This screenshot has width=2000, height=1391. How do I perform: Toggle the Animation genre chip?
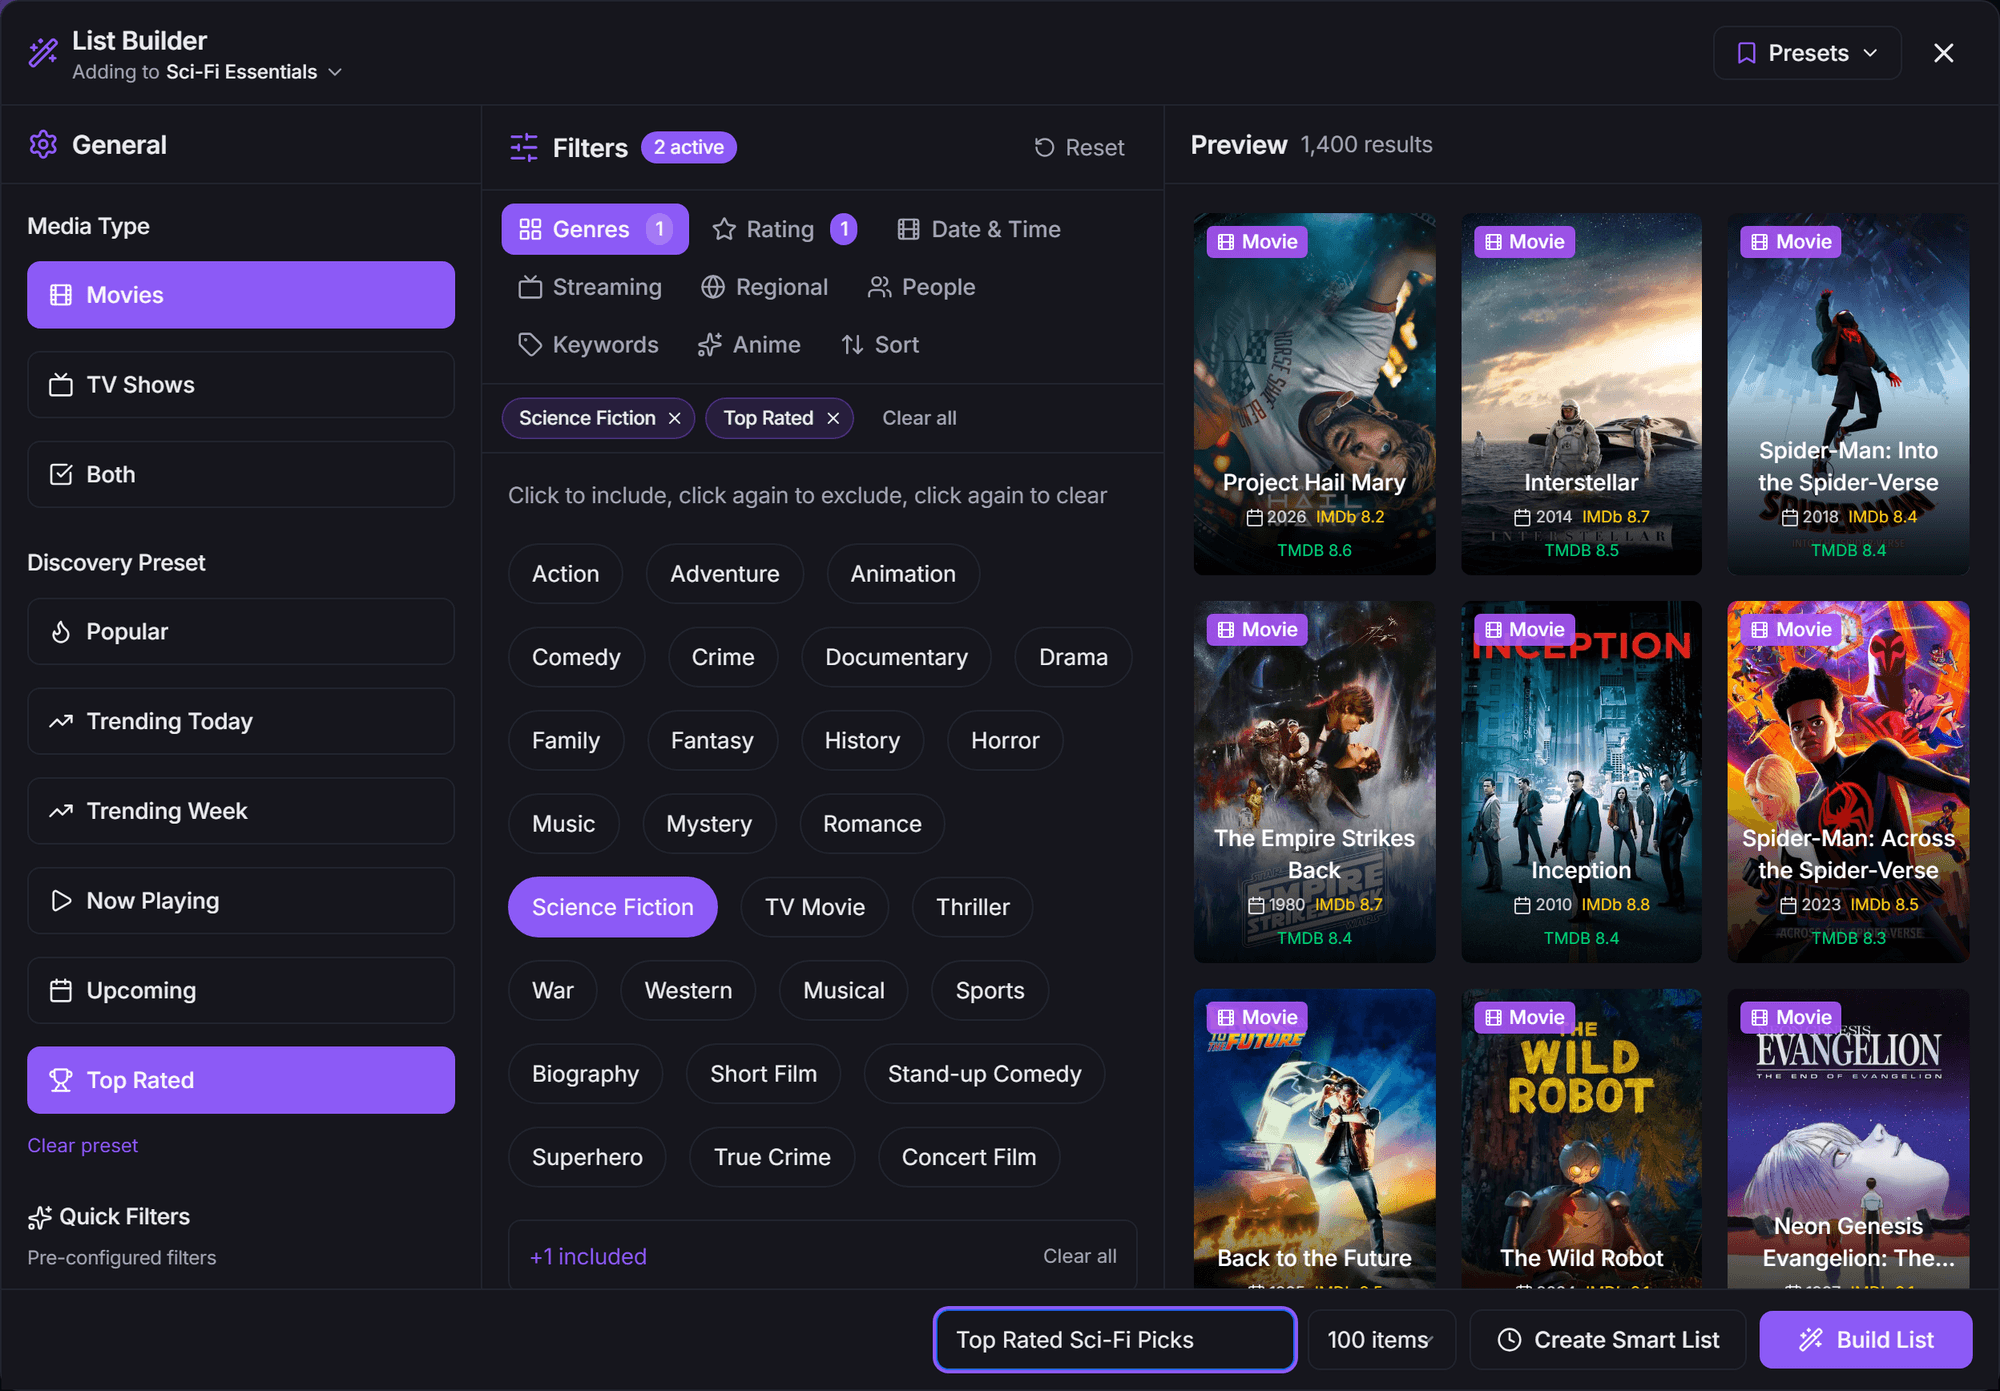903,574
